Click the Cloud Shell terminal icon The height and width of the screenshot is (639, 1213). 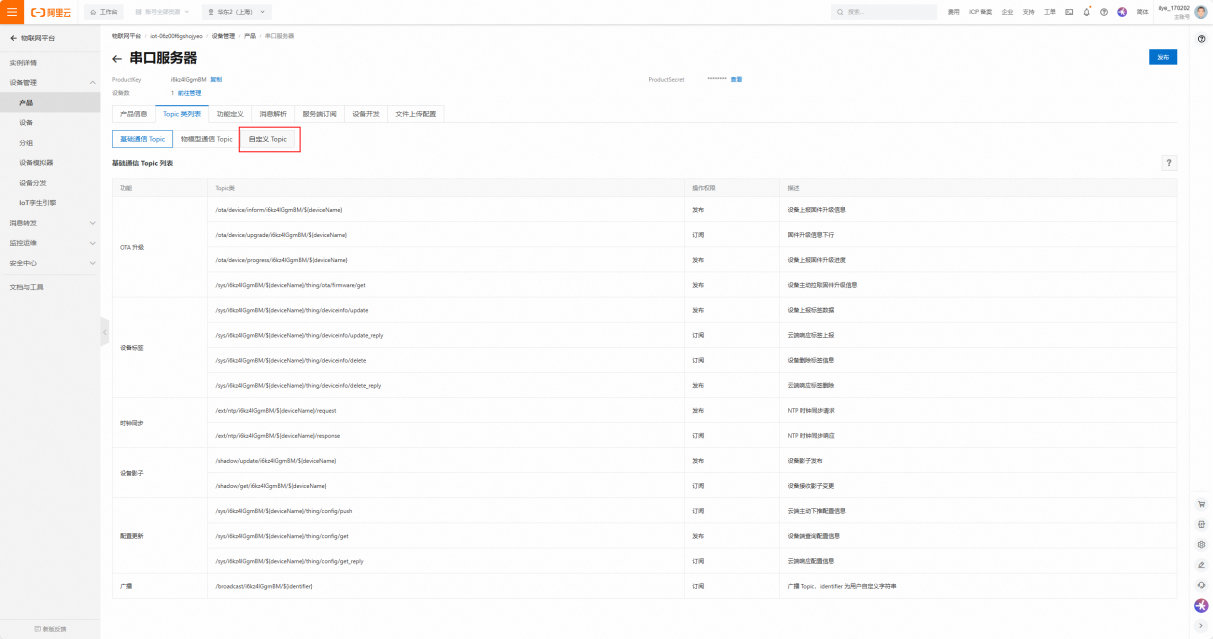tap(1069, 12)
